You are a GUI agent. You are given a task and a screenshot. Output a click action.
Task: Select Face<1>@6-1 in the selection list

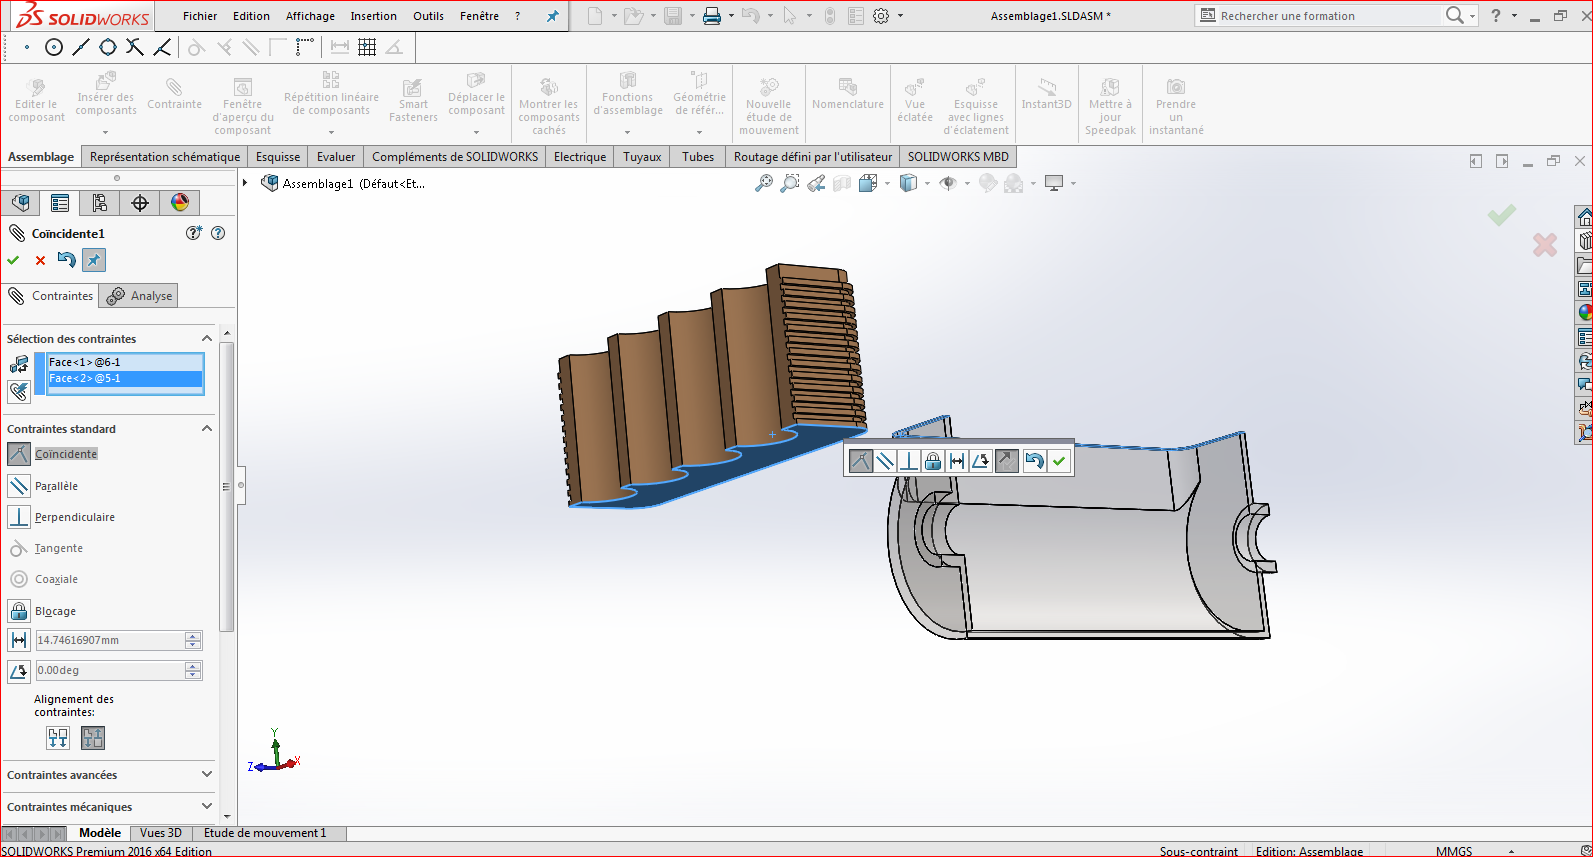click(125, 362)
